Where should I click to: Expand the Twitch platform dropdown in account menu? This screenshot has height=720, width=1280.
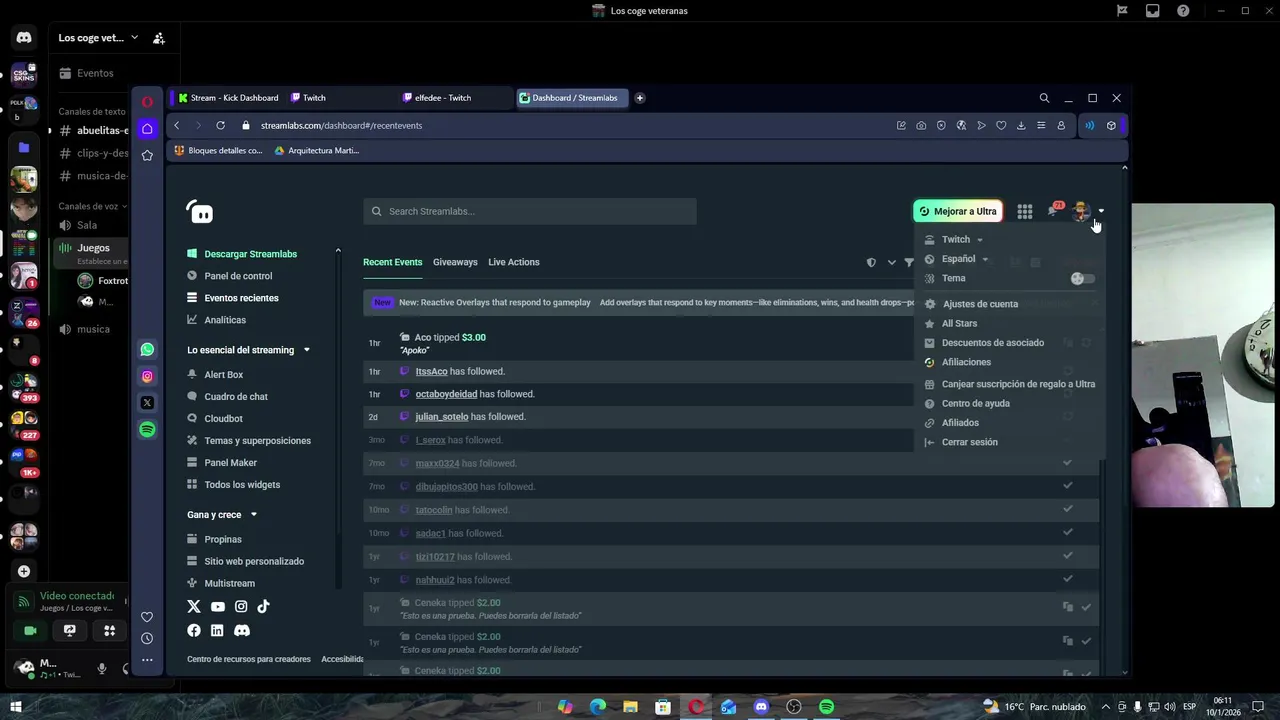point(962,240)
